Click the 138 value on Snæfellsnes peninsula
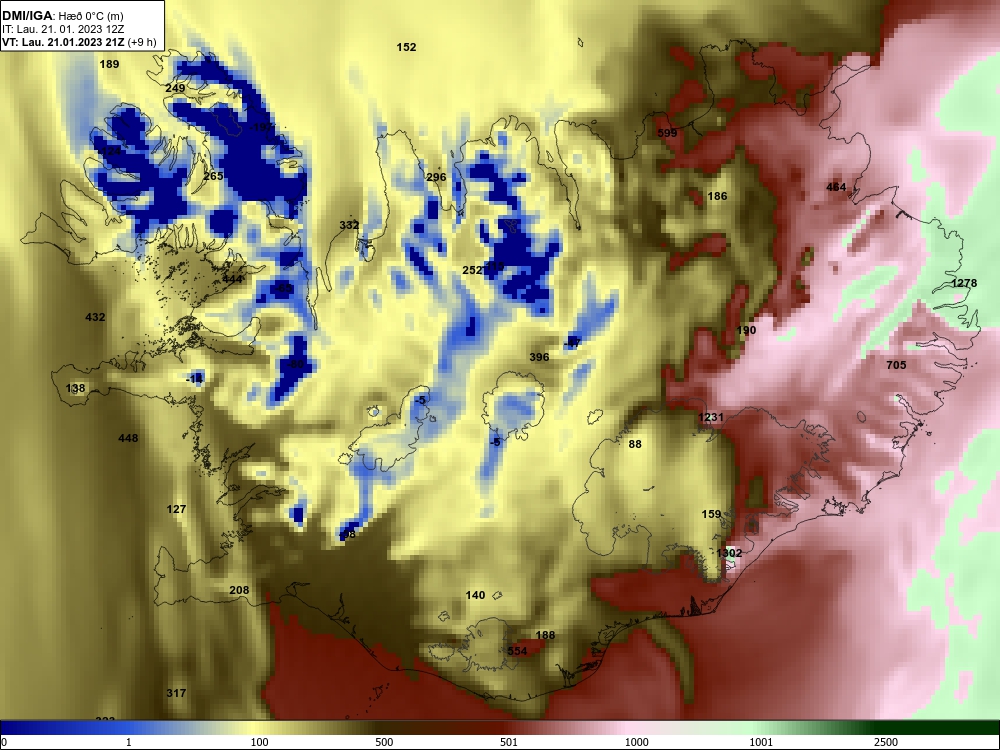This screenshot has width=1000, height=750. (75, 388)
